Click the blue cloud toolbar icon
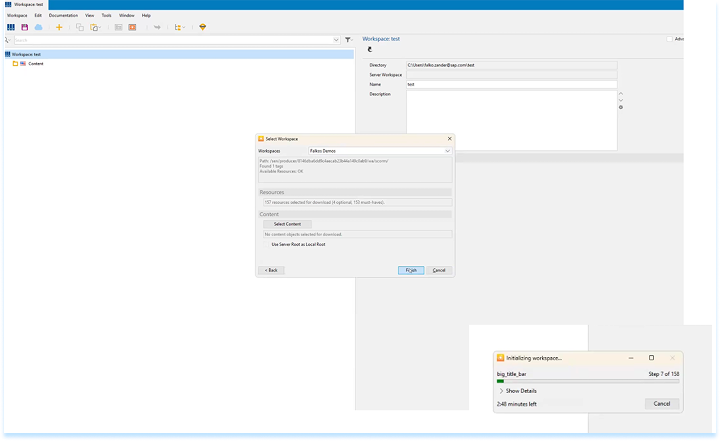Viewport: 720px width, 441px height. click(x=38, y=27)
